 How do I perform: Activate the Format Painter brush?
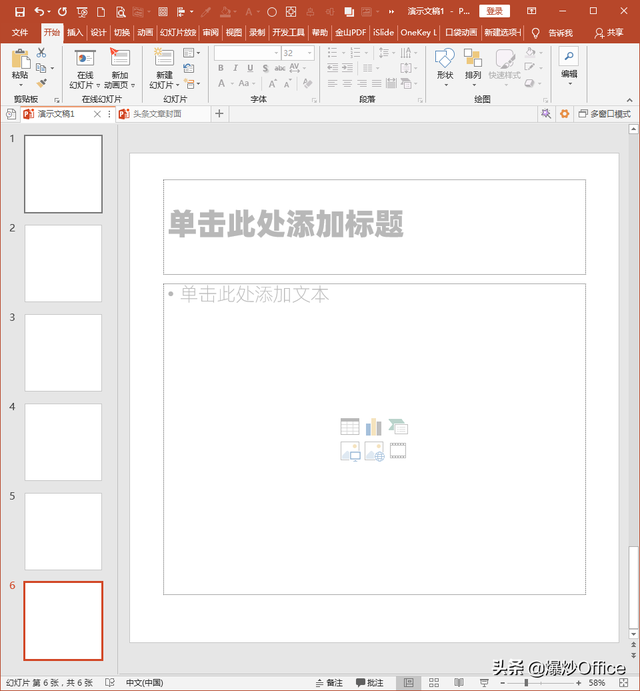click(x=41, y=83)
